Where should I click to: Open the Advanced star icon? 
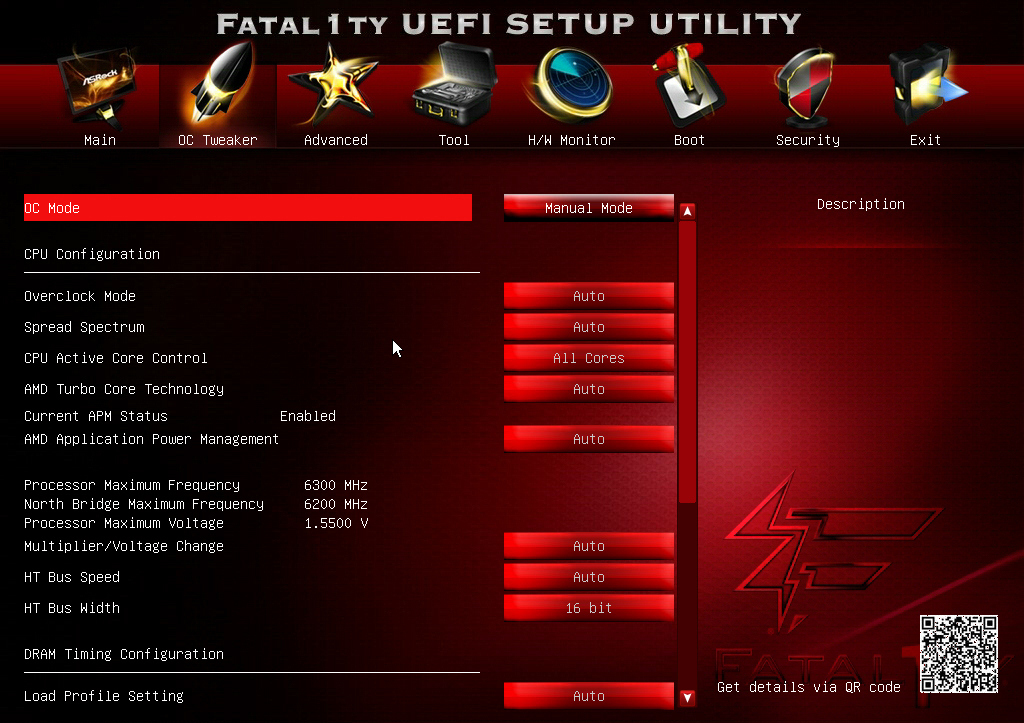pyautogui.click(x=334, y=86)
